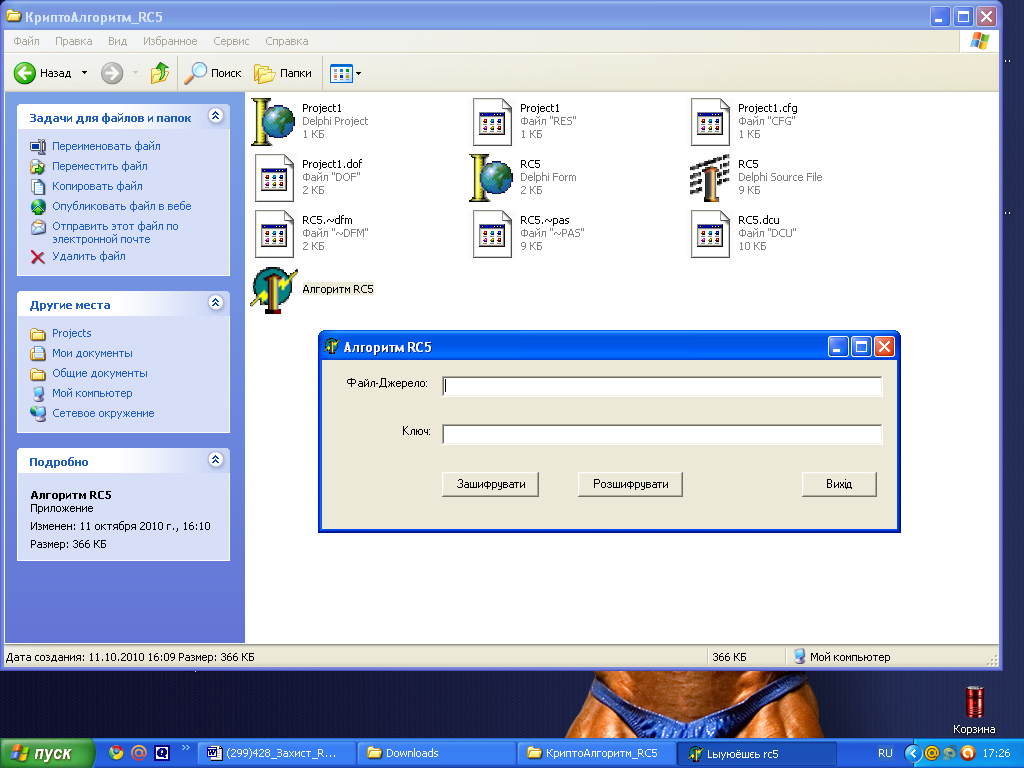Click Отправить этот файл по электронной почте
The image size is (1024, 768).
pos(115,232)
